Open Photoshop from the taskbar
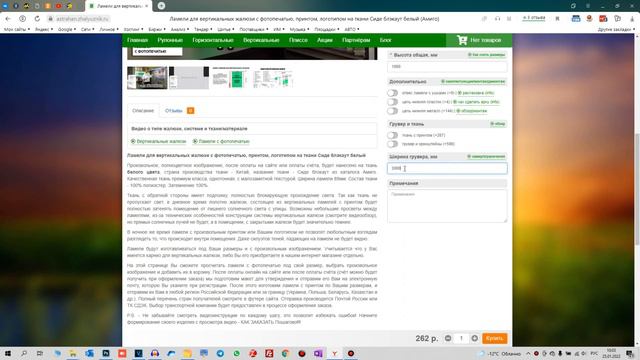 [106, 353]
